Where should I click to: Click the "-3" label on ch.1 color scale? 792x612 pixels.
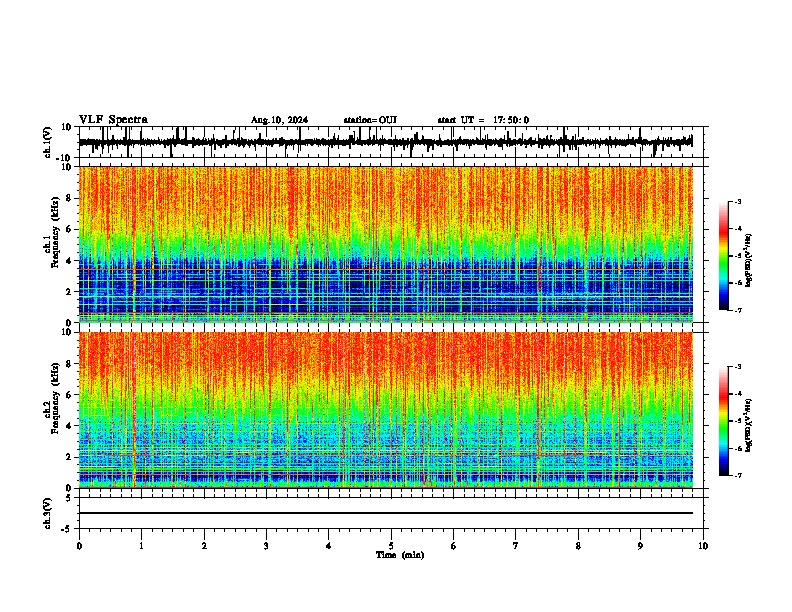(737, 202)
